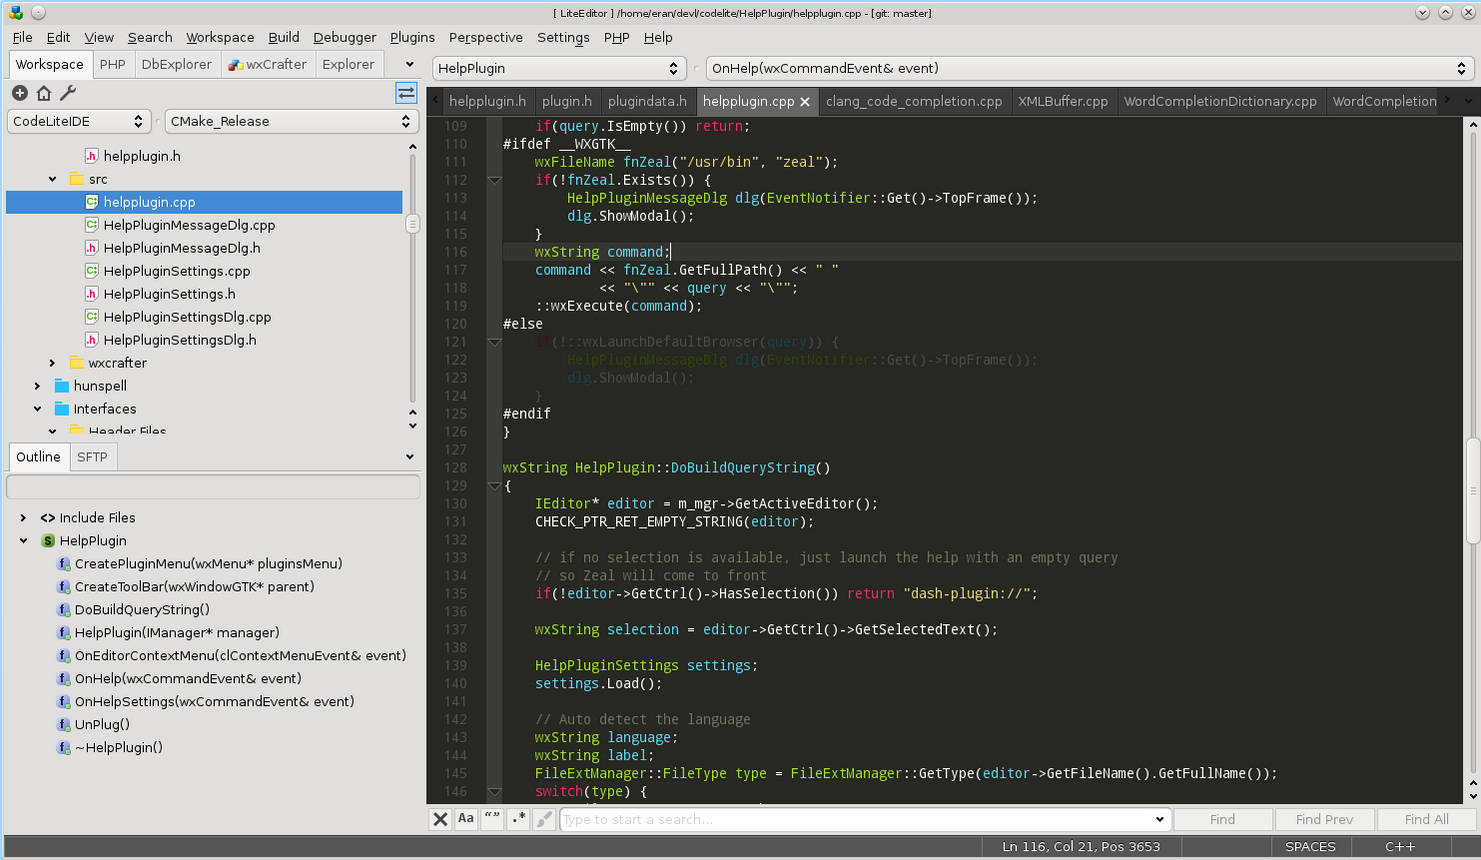
Task: Toggle highlight matches marker button in find bar
Action: point(544,819)
